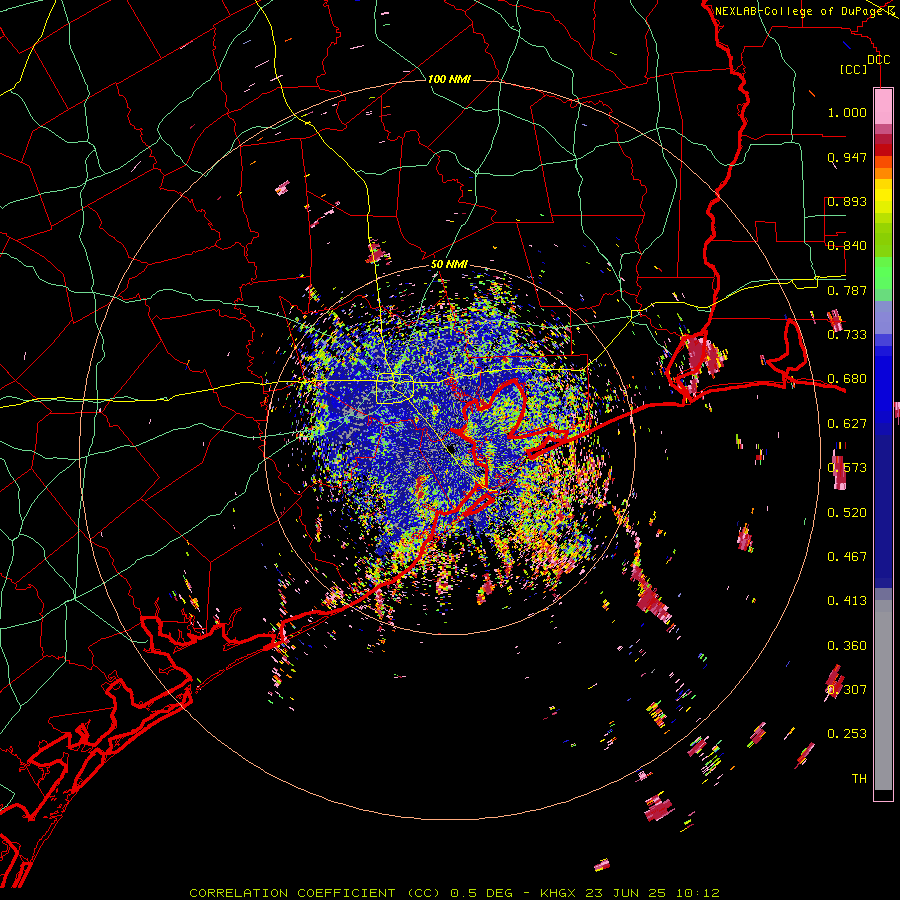
Task: Click the CORRELATION COEFFICIENT caption at bottom
Action: coord(292,893)
